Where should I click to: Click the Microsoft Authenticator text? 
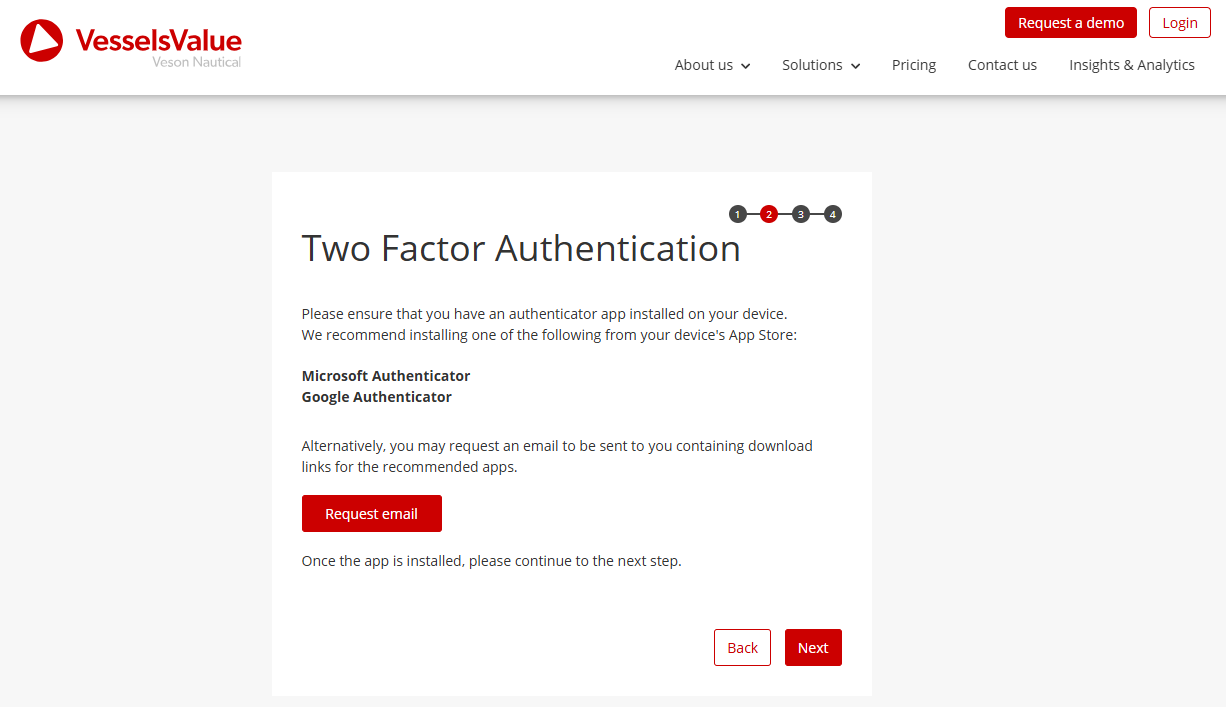(386, 376)
